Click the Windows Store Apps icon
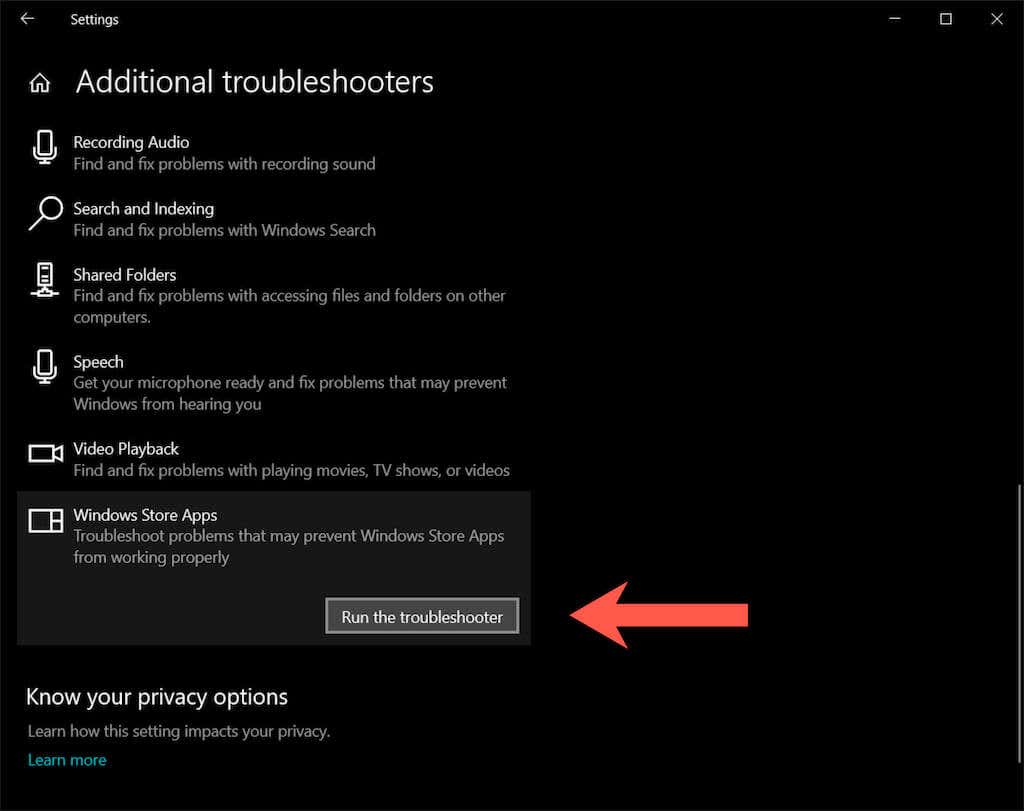 click(45, 520)
